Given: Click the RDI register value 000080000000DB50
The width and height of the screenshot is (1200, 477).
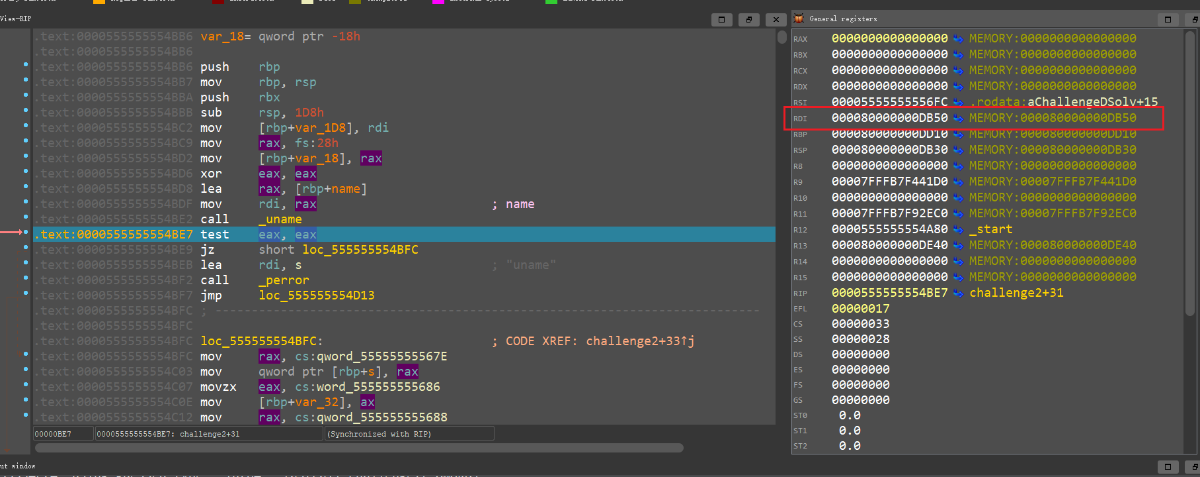Looking at the screenshot, I should [x=890, y=118].
